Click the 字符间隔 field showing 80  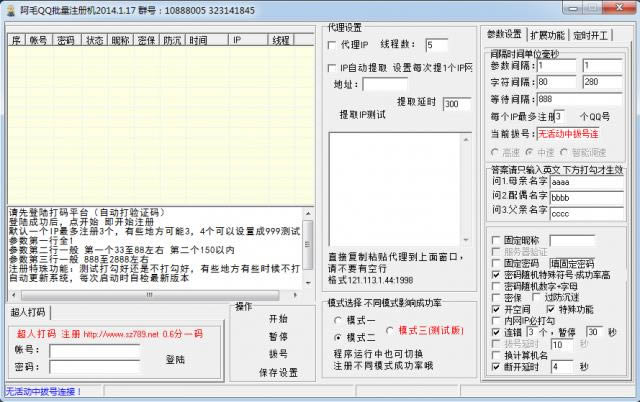click(x=557, y=82)
